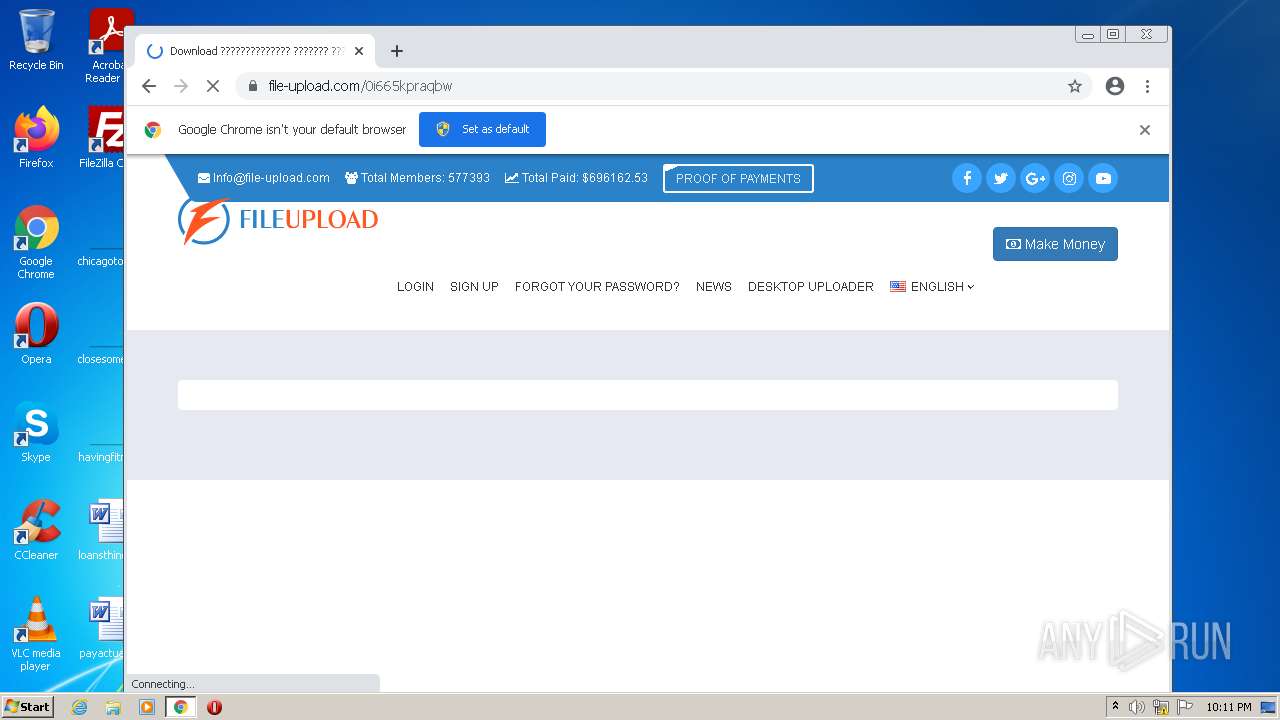1280x720 pixels.
Task: Open the Recycle Bin desktop icon
Action: (36, 40)
